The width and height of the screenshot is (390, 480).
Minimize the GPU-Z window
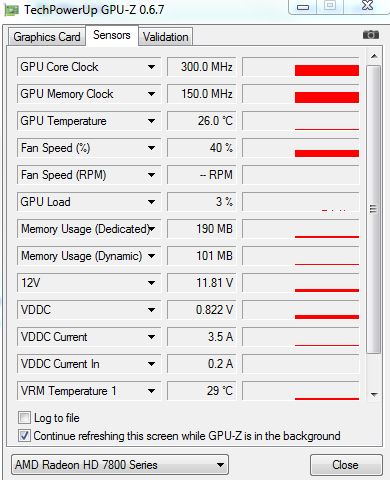[x=303, y=7]
